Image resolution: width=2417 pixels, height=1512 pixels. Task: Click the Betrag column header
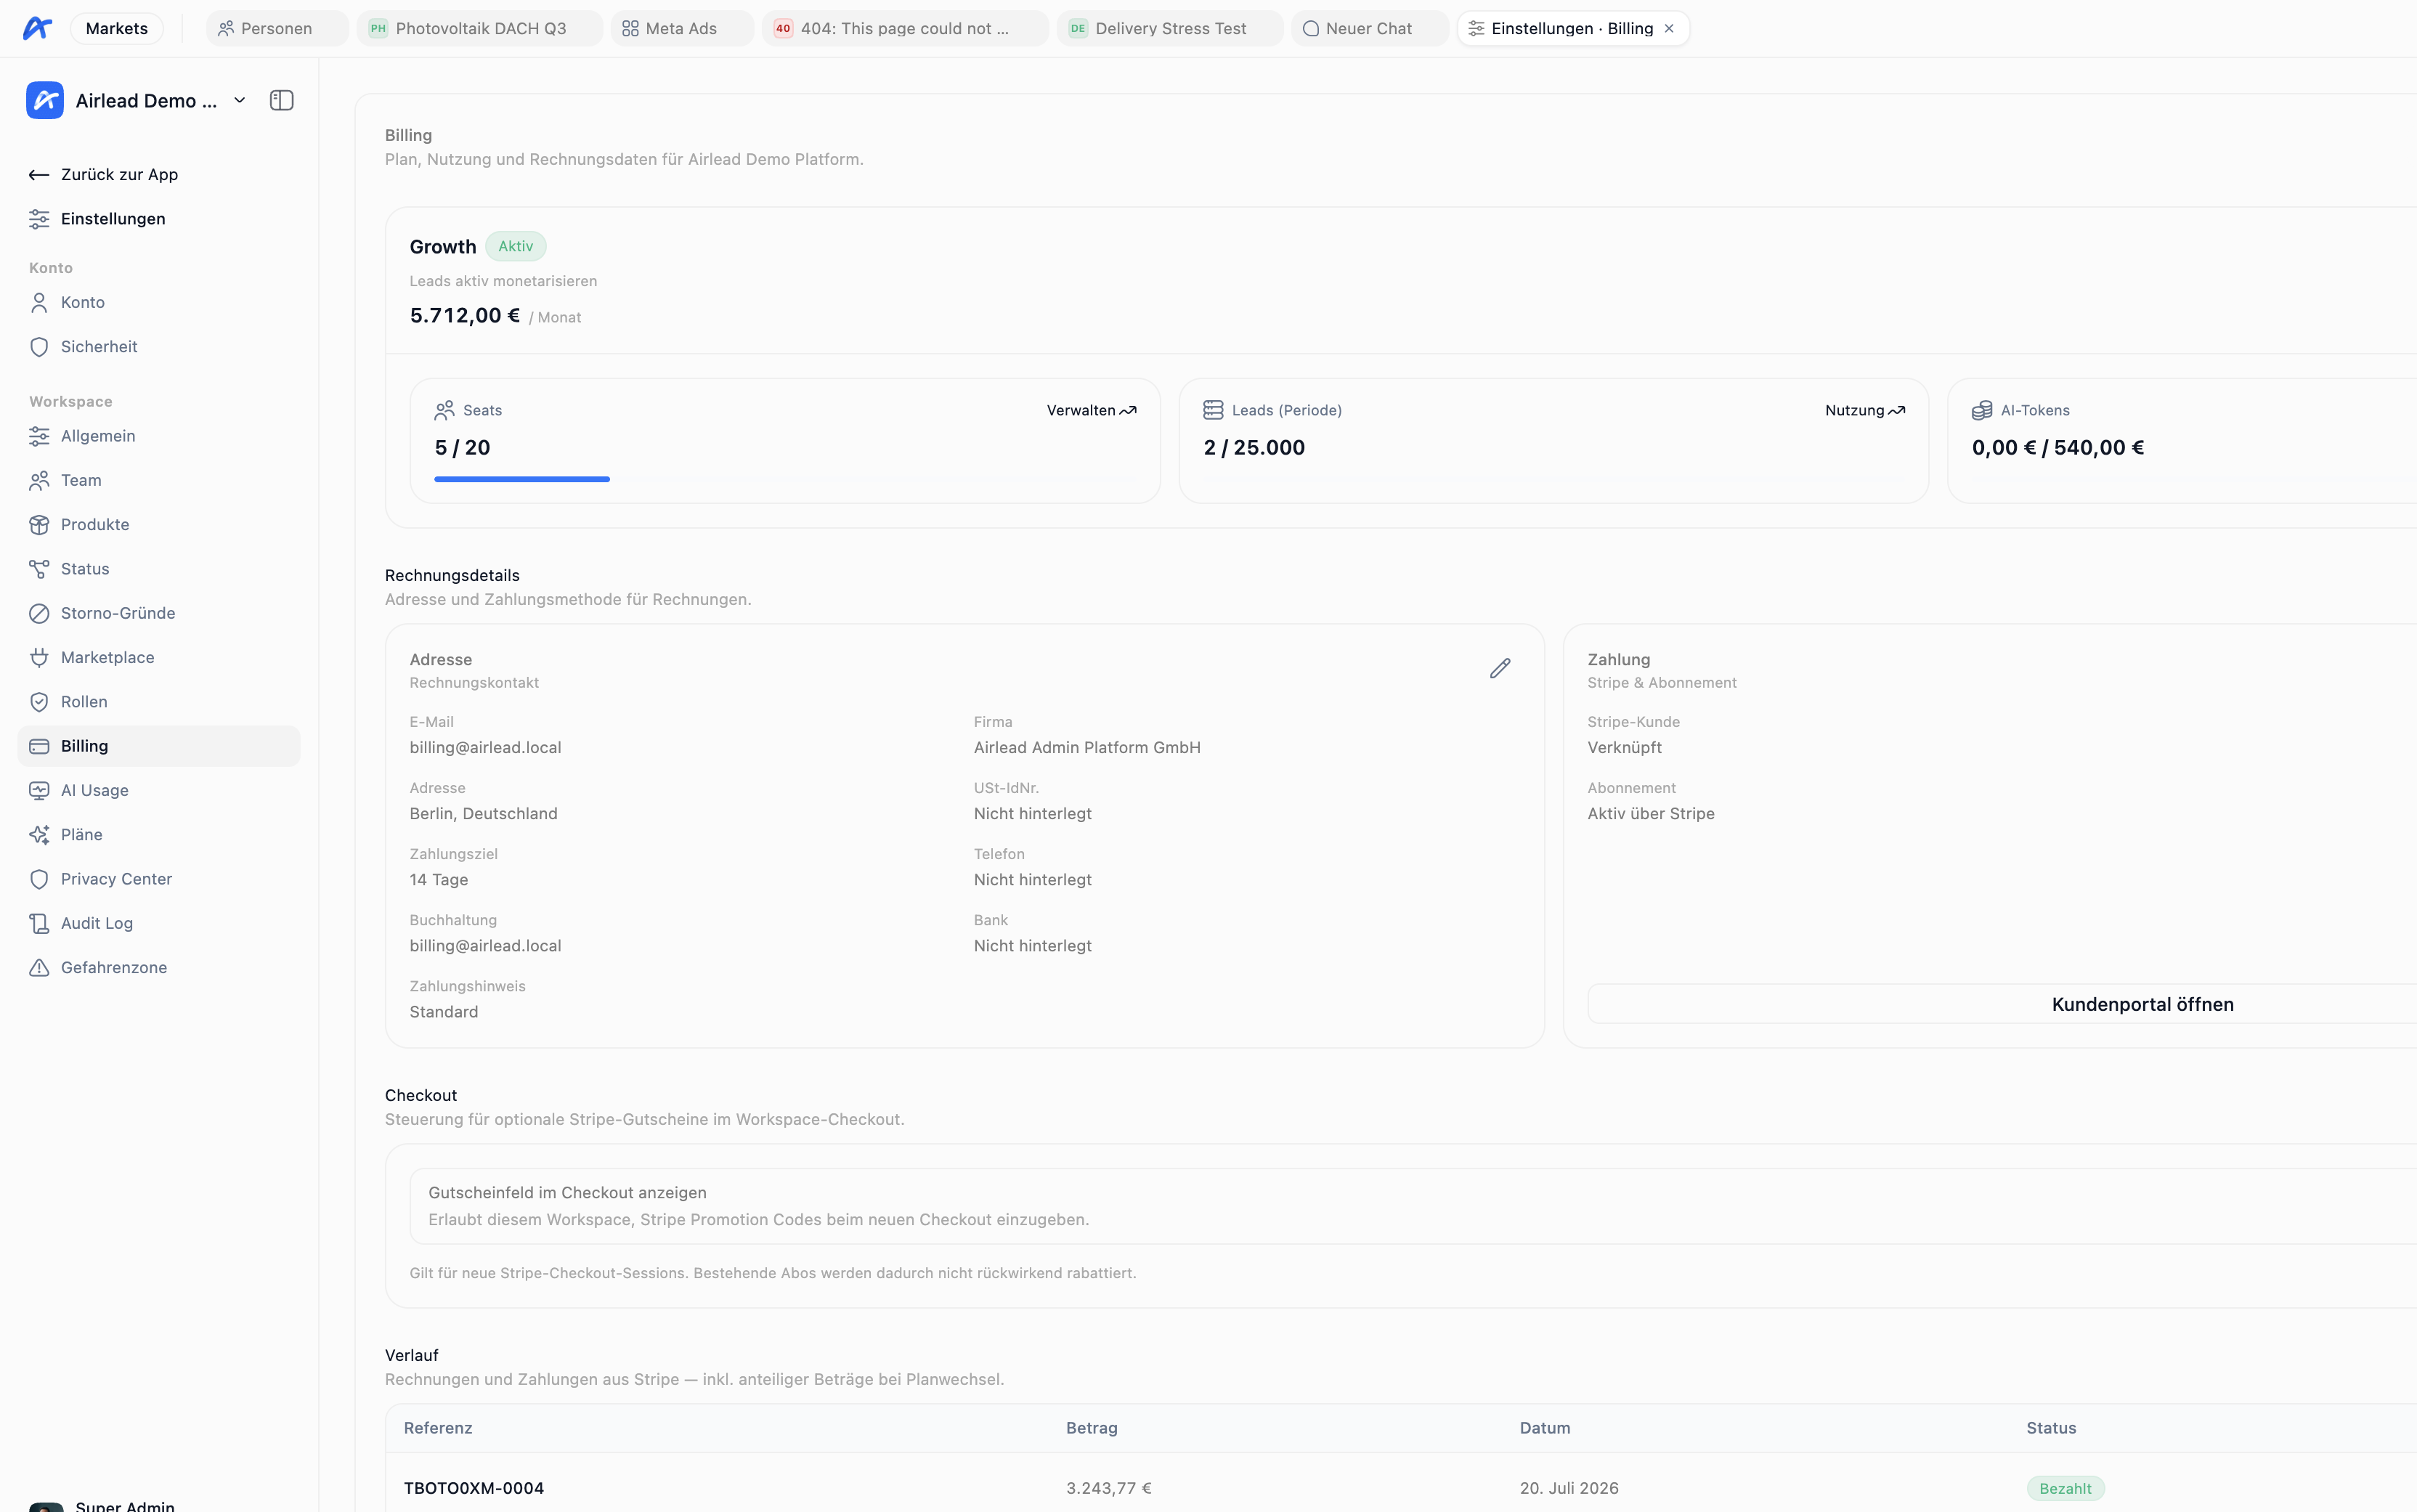click(1092, 1428)
